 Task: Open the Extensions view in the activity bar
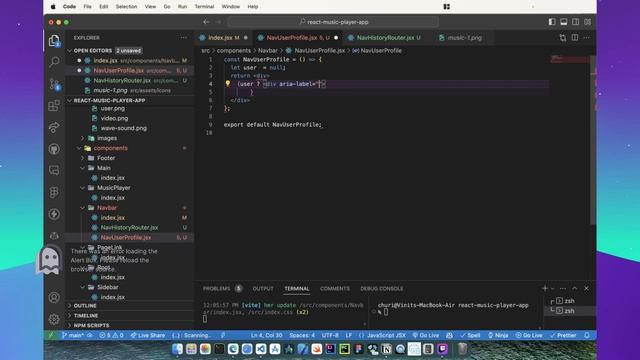coord(54,106)
